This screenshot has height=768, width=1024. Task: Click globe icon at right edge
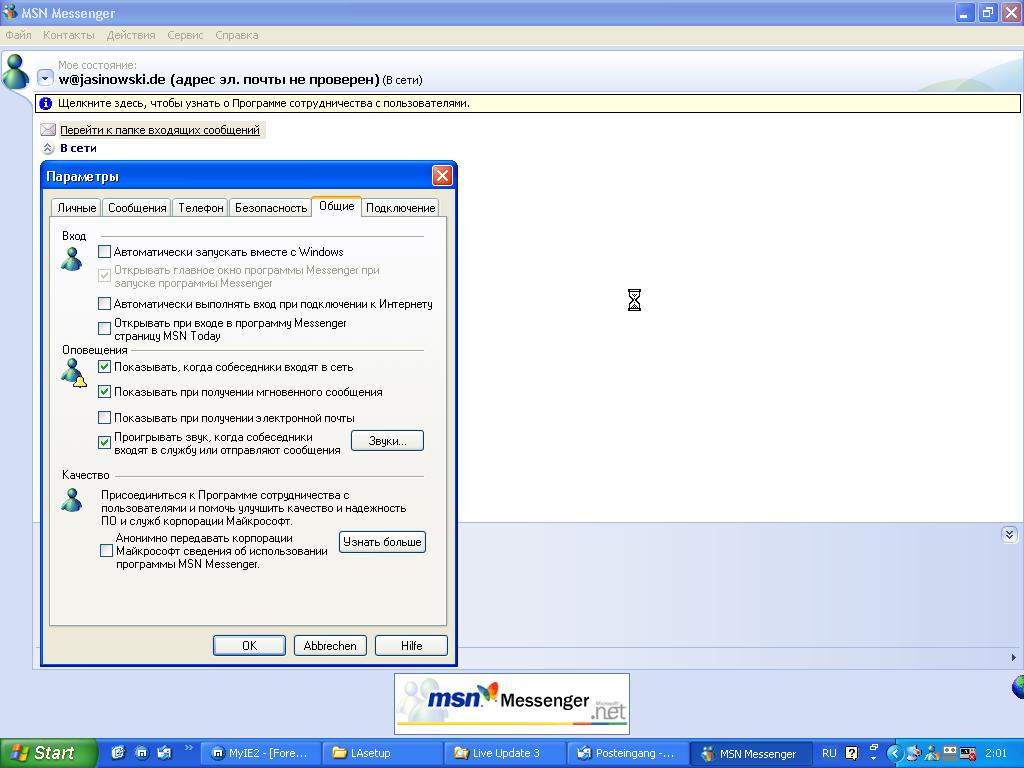click(x=1017, y=687)
